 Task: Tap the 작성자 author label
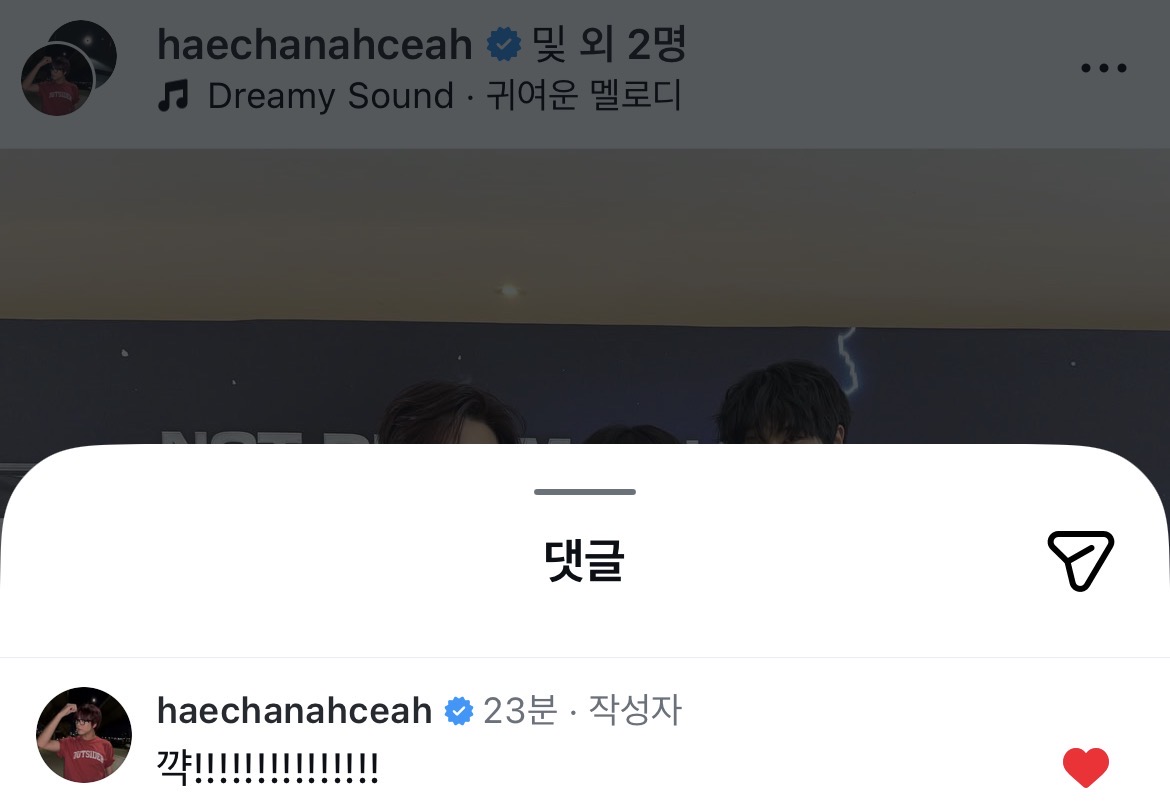[x=635, y=711]
